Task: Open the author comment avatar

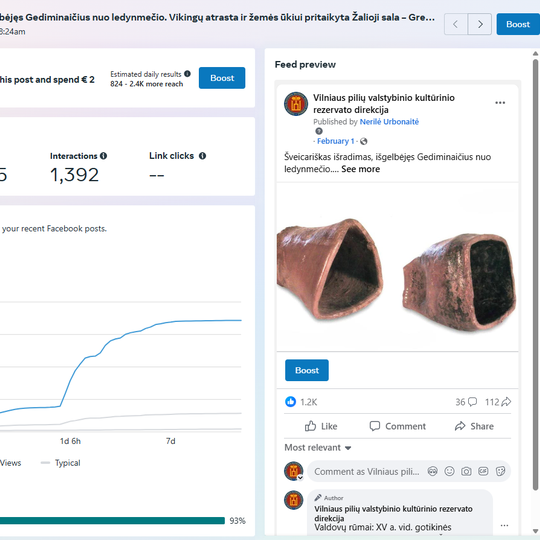Action: 294,500
